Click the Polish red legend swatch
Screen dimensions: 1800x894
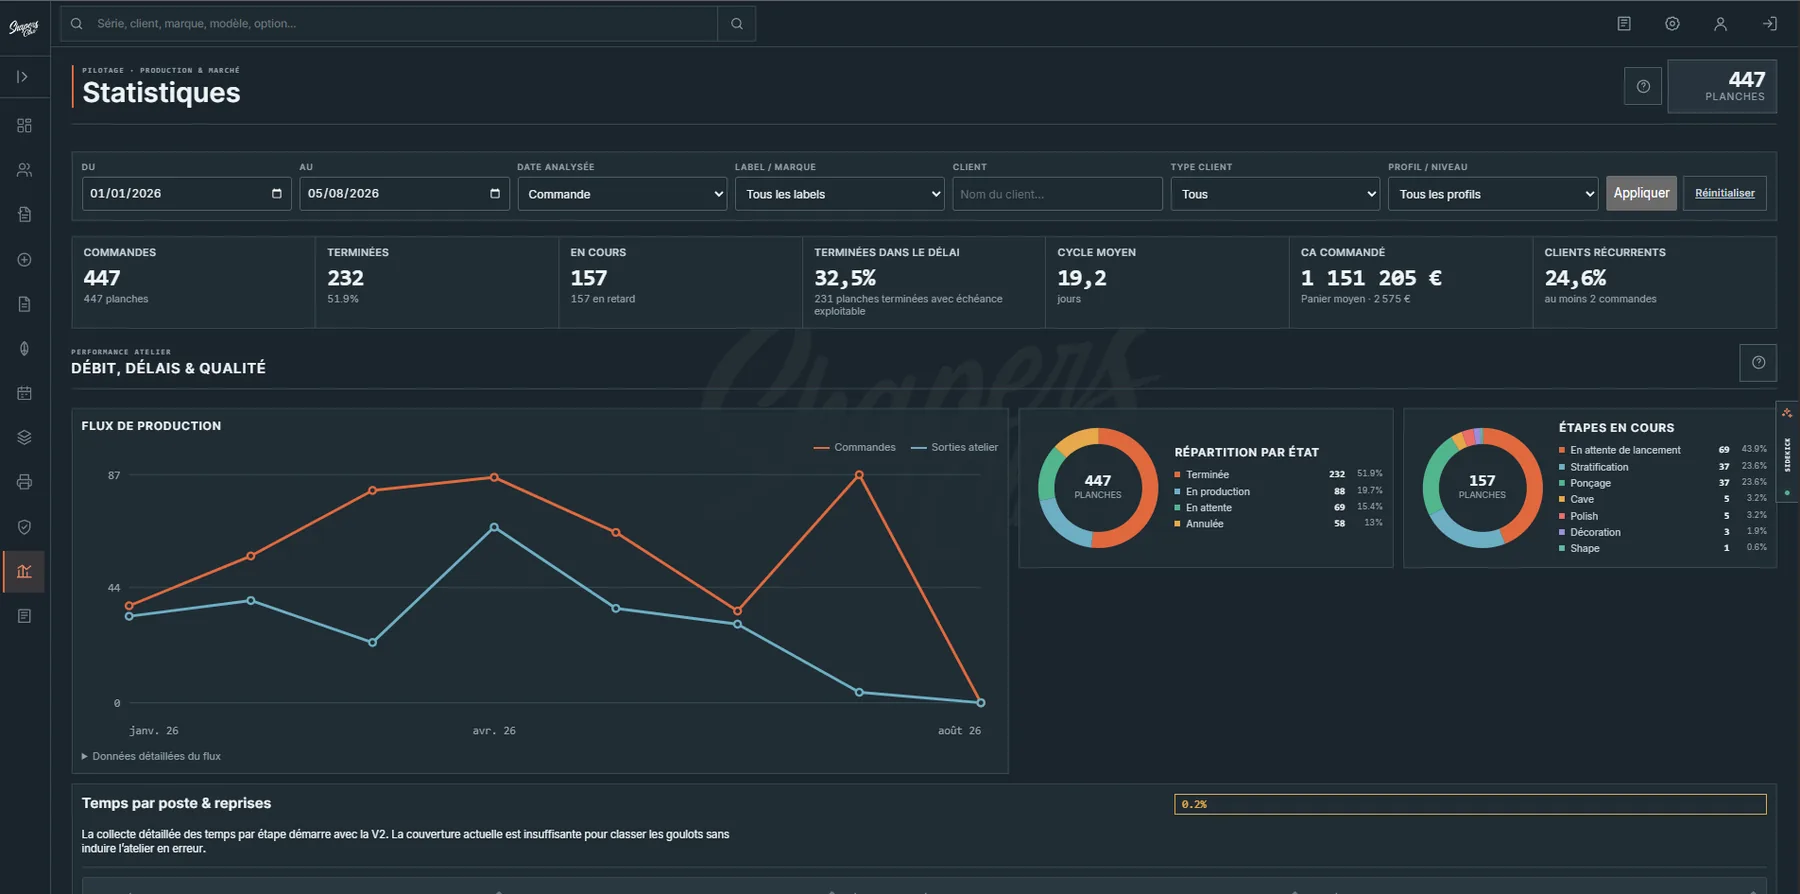(x=1562, y=516)
